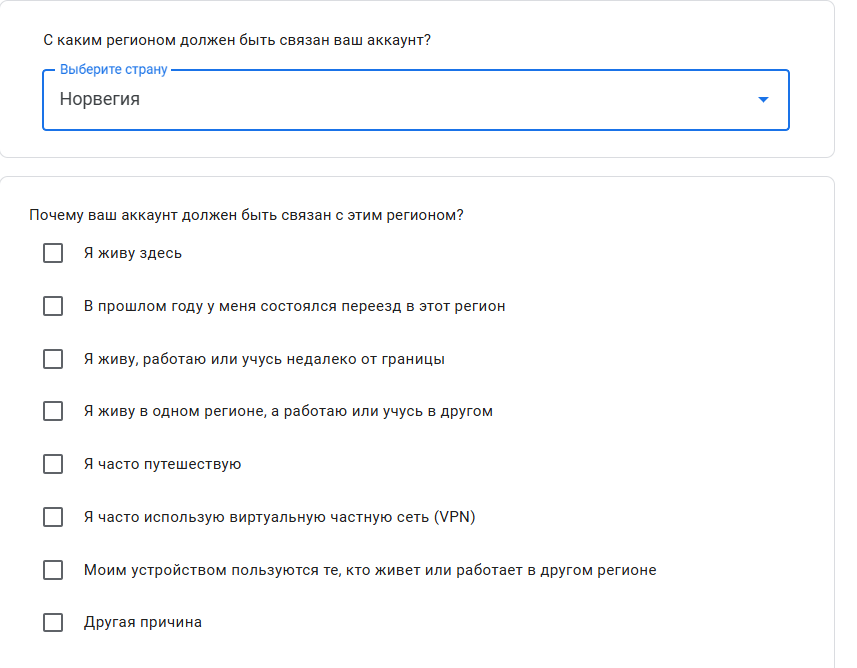Screen dimensions: 857x668
Task: Check the Я часто путешествую checkbox
Action: pyautogui.click(x=53, y=464)
